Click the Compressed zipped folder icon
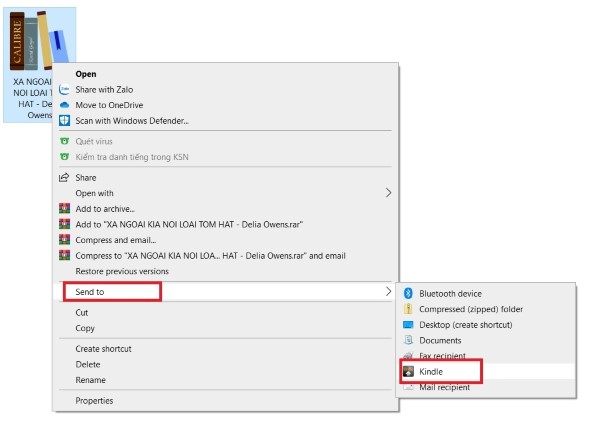Image resolution: width=600 pixels, height=441 pixels. (x=407, y=309)
